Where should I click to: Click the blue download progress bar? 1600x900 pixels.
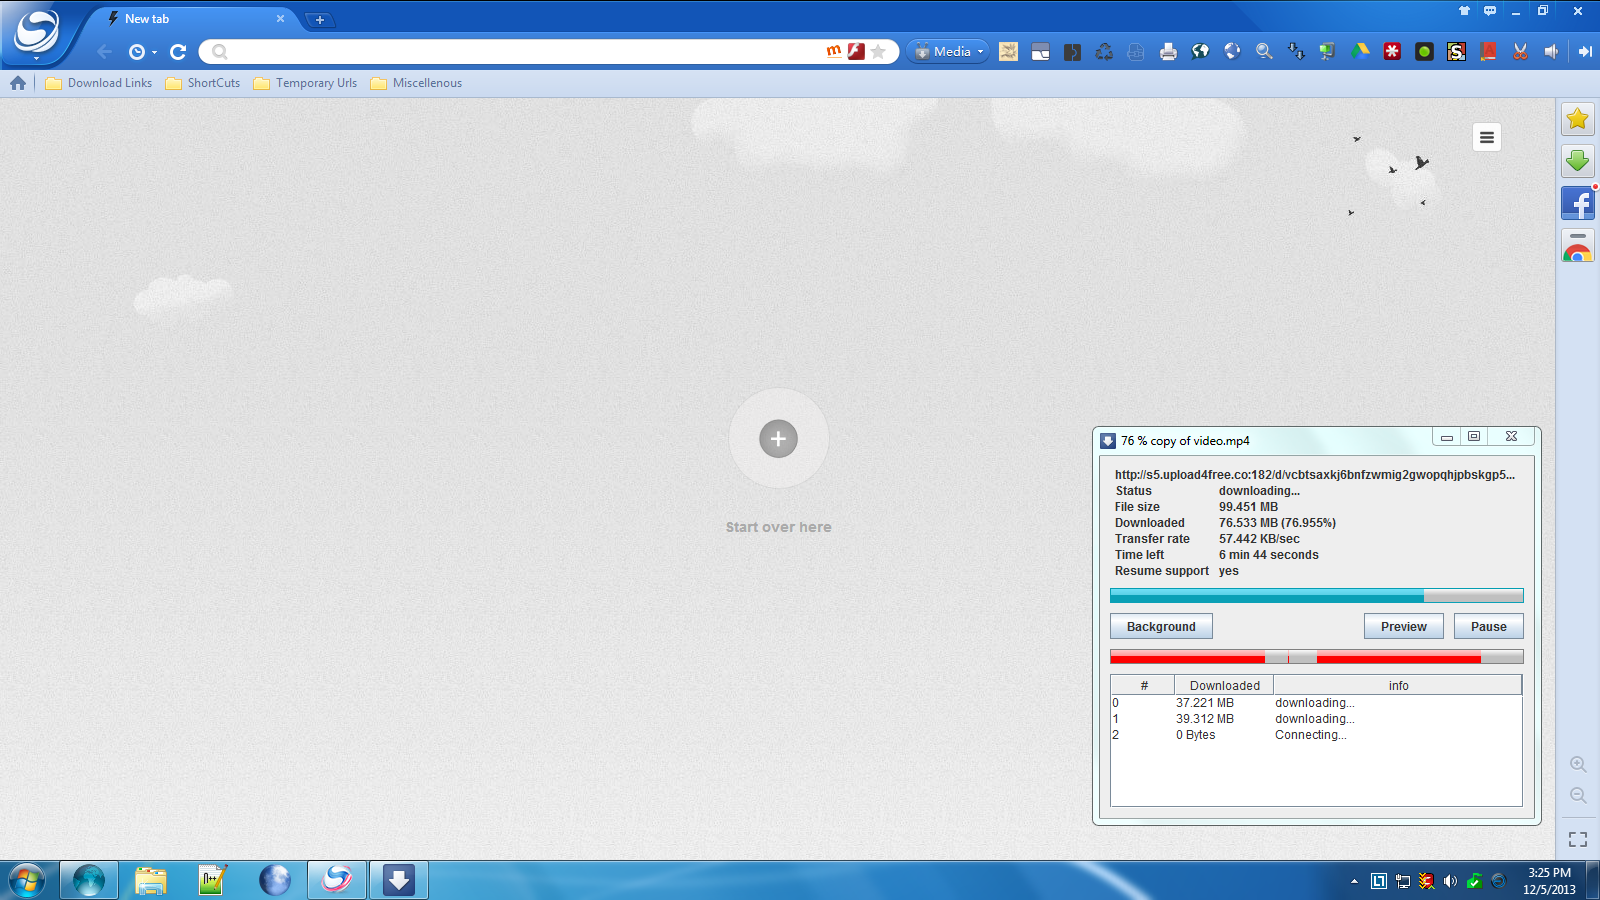[x=1316, y=596]
